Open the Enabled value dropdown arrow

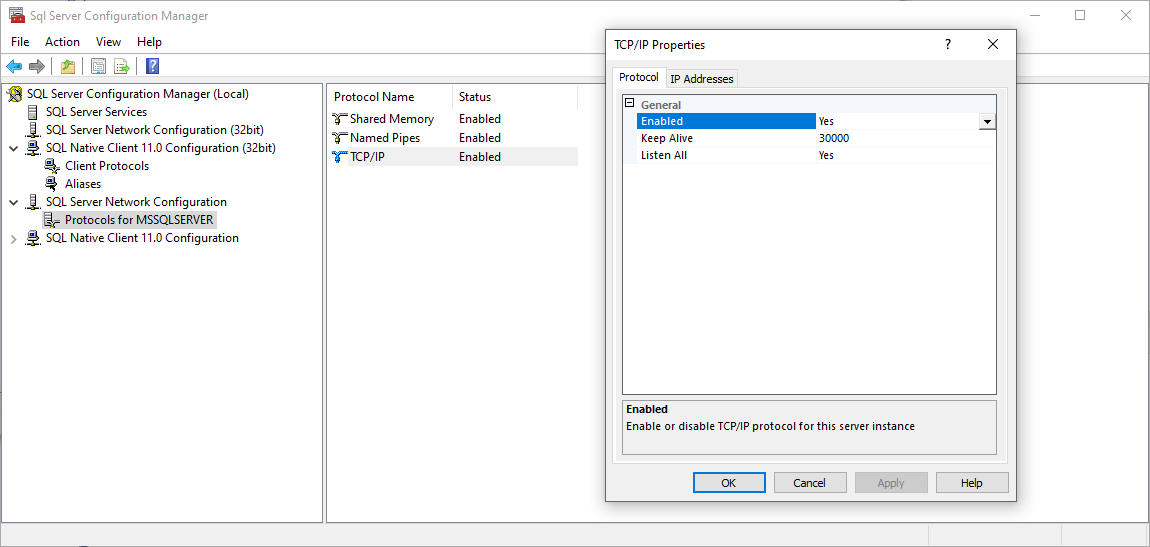987,121
